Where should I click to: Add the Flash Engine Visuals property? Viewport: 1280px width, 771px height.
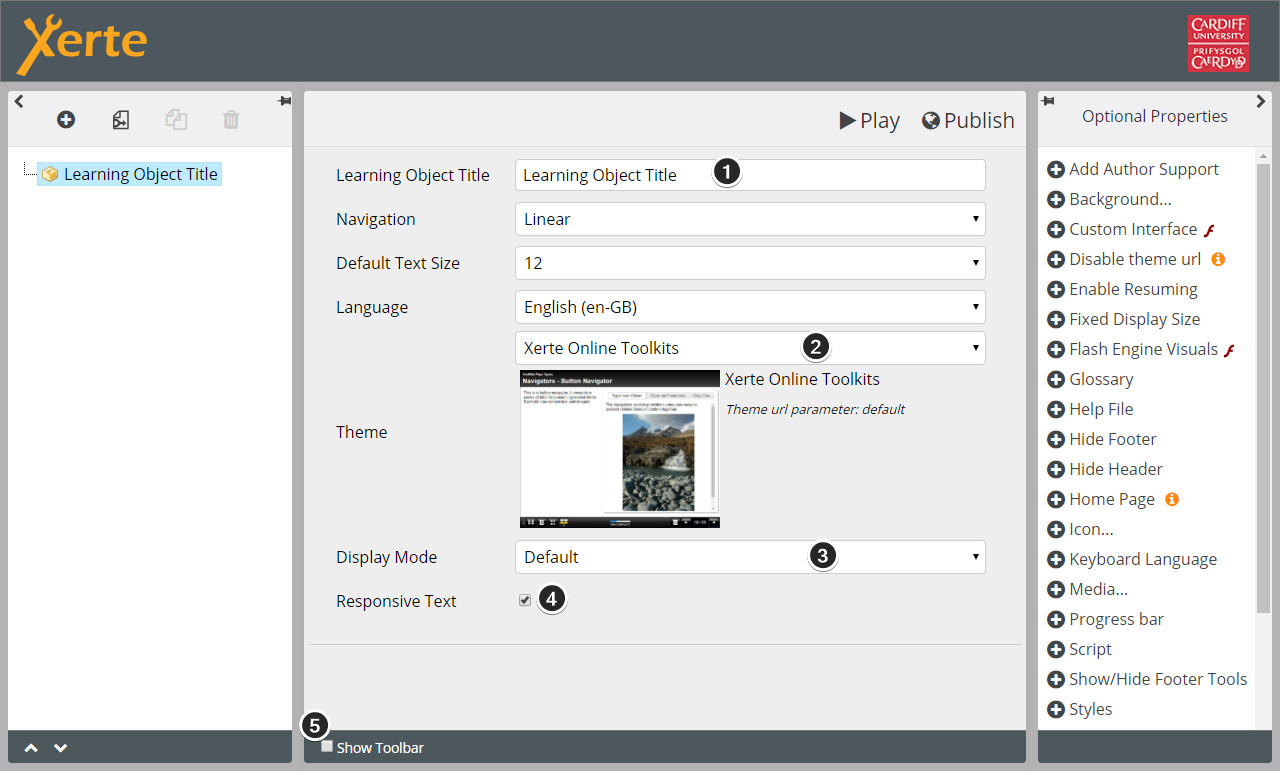point(1132,349)
